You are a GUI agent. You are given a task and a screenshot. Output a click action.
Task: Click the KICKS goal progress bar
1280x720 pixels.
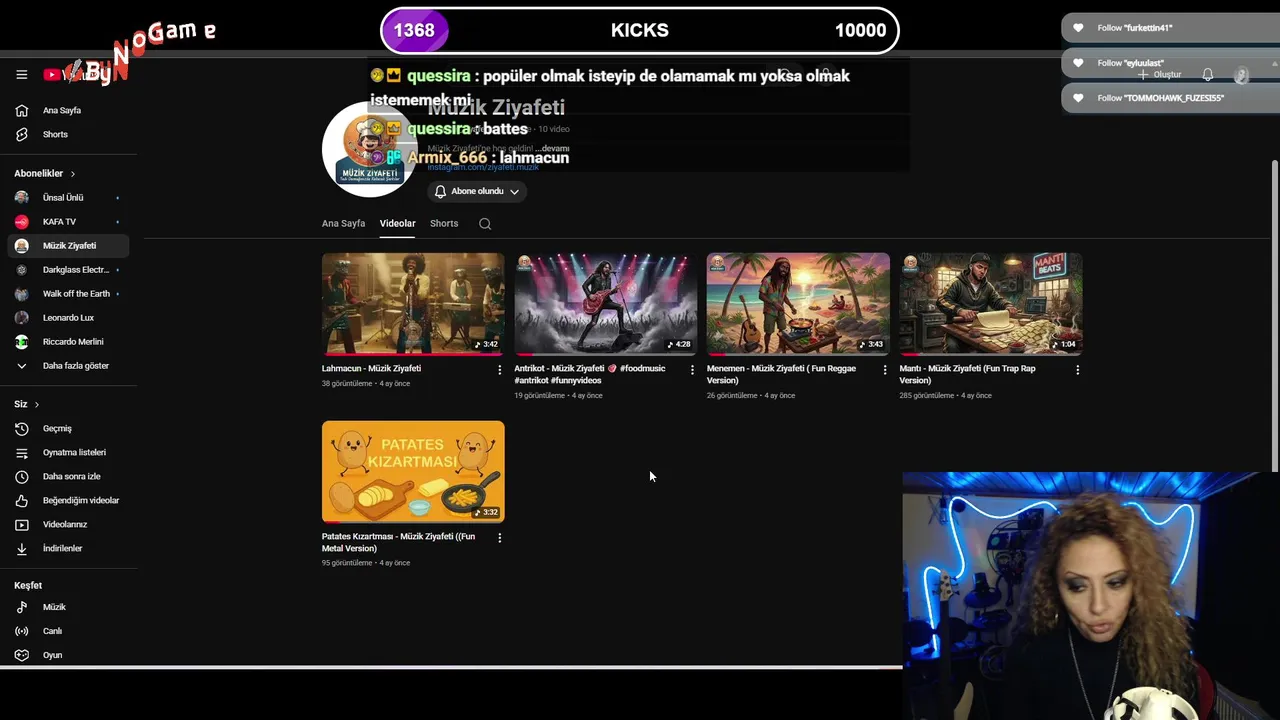(x=640, y=30)
